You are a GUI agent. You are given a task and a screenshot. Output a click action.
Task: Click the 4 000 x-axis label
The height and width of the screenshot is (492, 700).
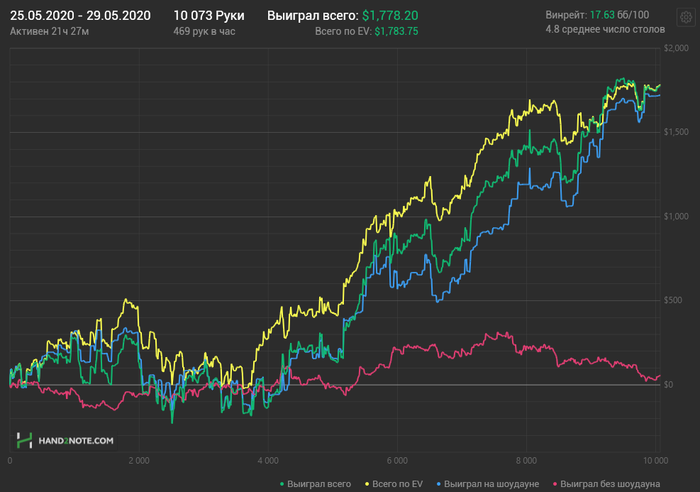coord(268,461)
